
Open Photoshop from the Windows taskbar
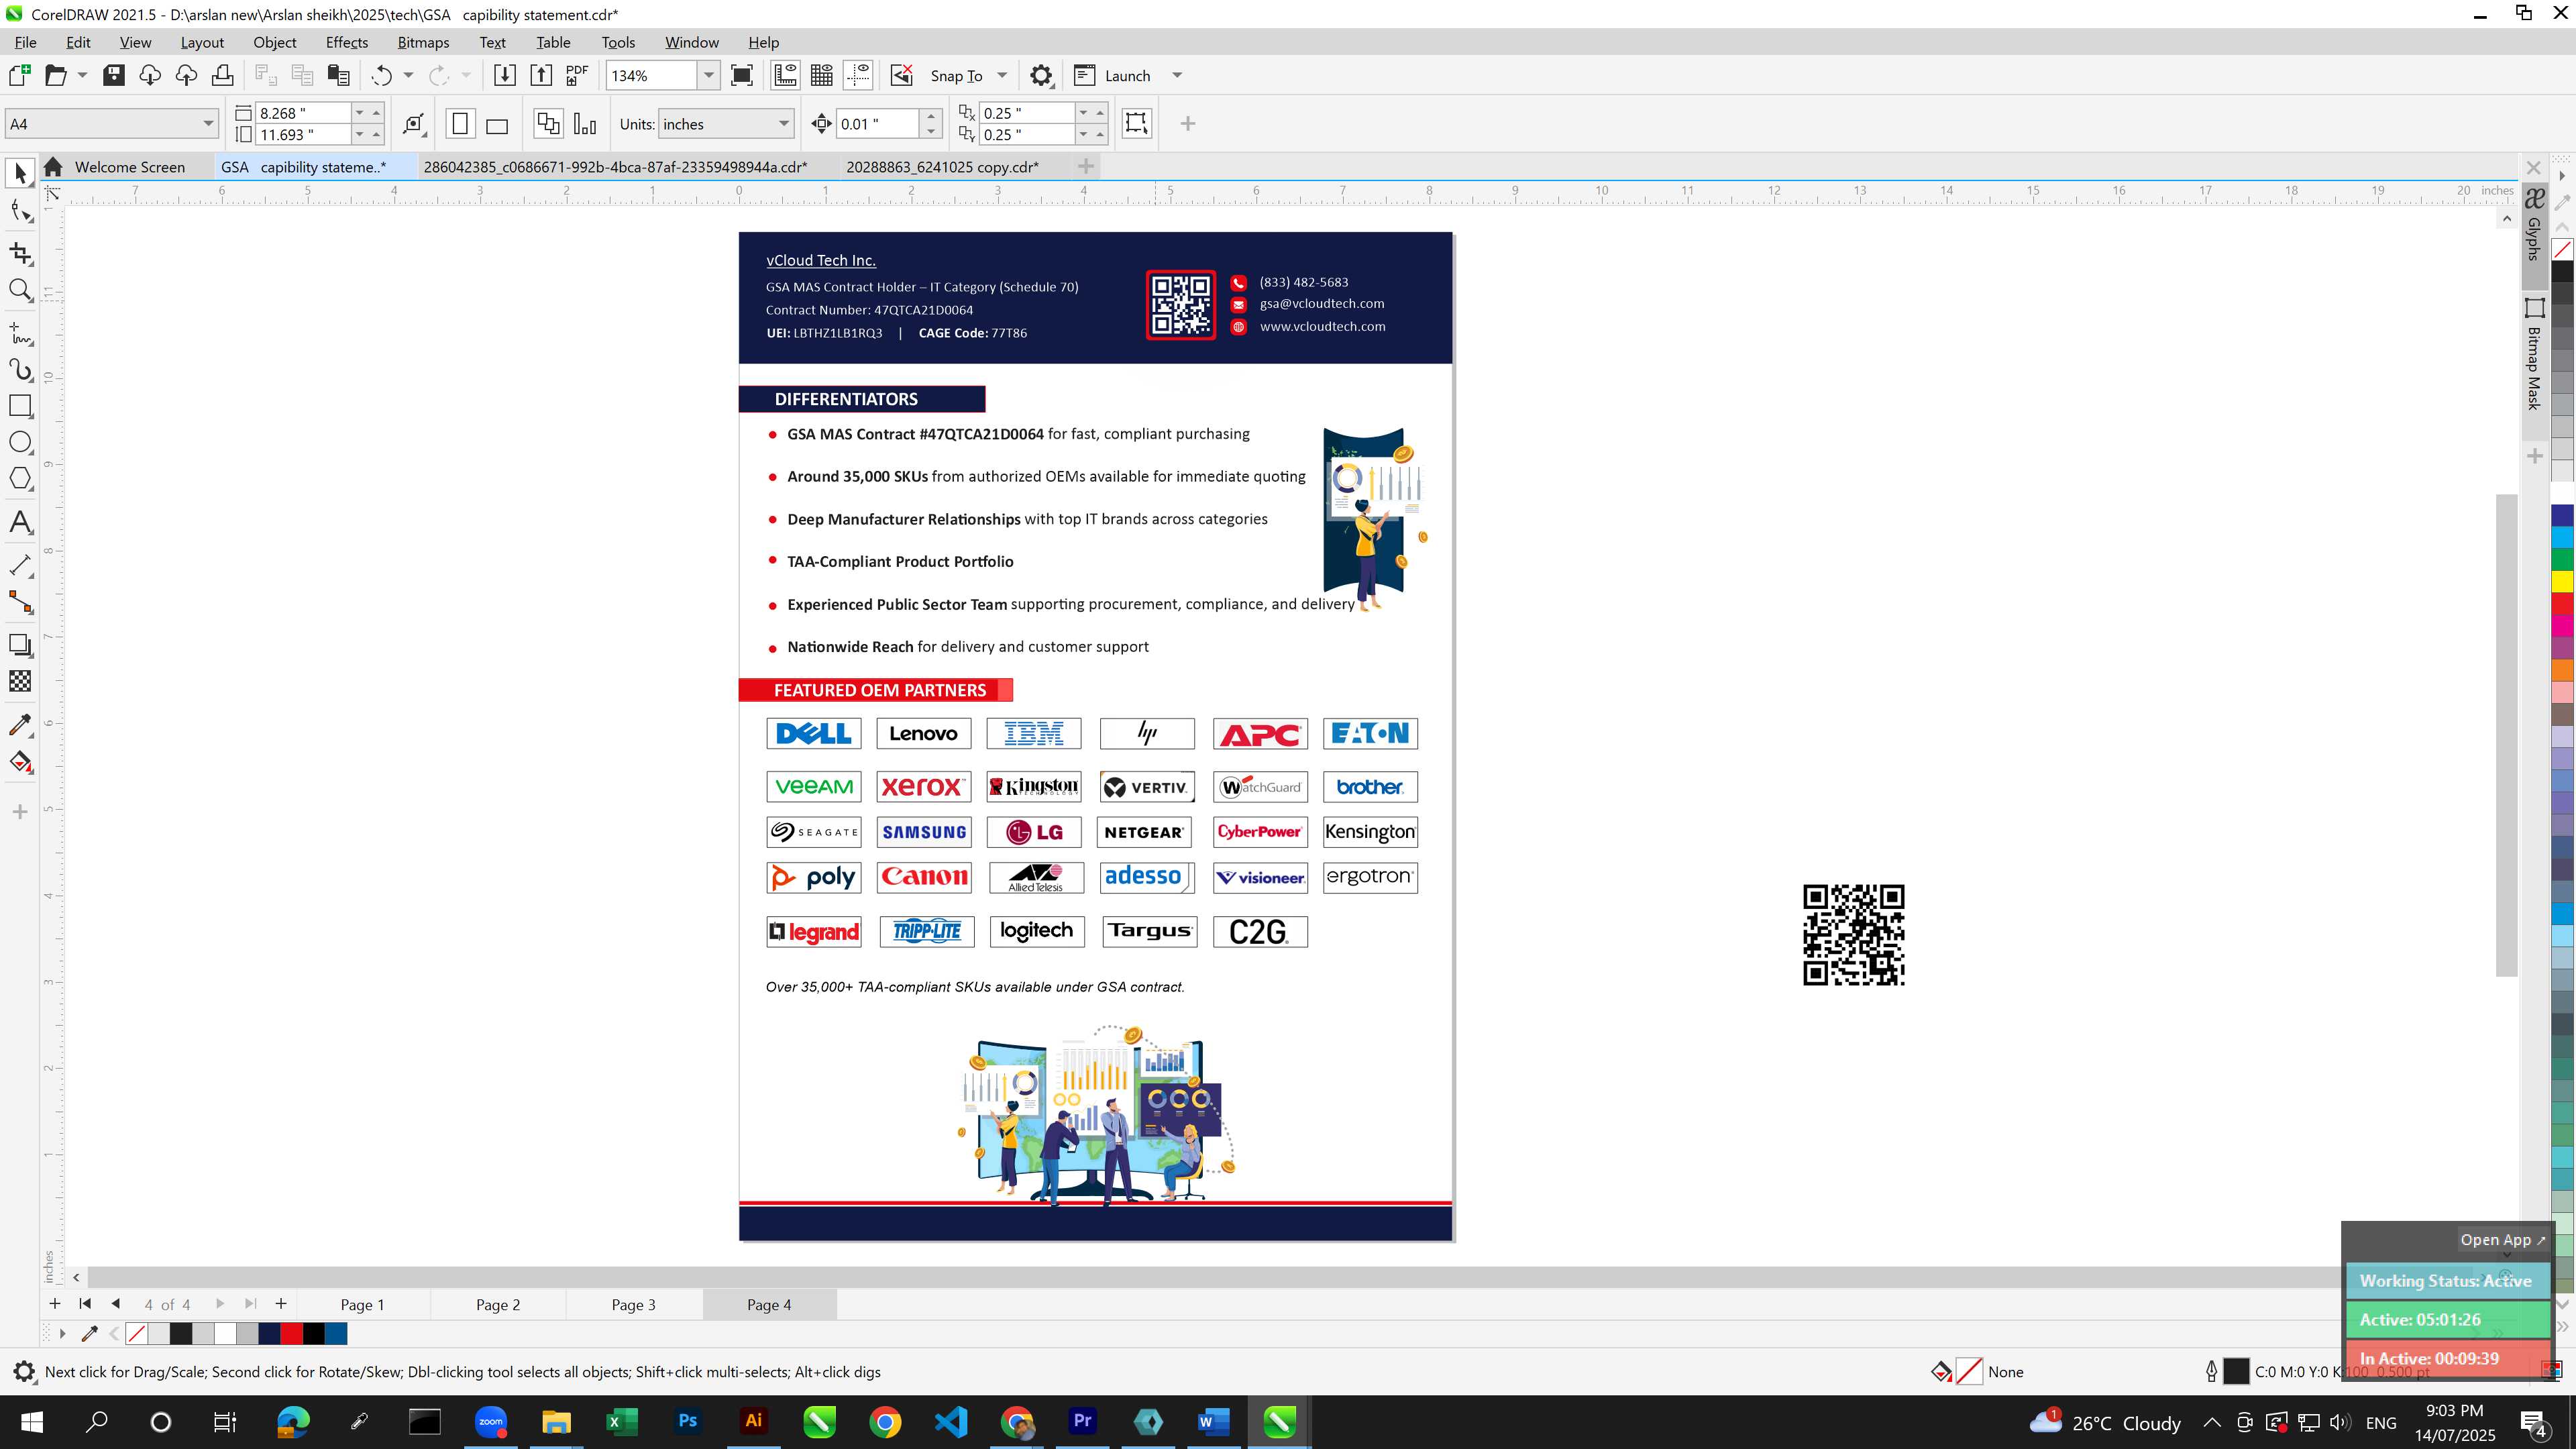687,1421
